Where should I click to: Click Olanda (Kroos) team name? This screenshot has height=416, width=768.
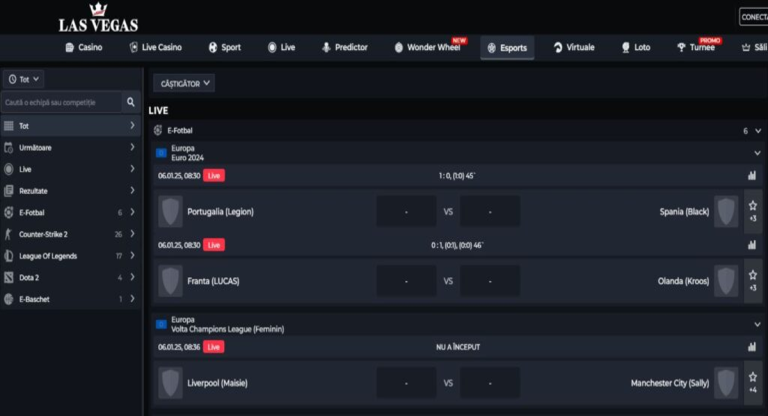[683, 281]
